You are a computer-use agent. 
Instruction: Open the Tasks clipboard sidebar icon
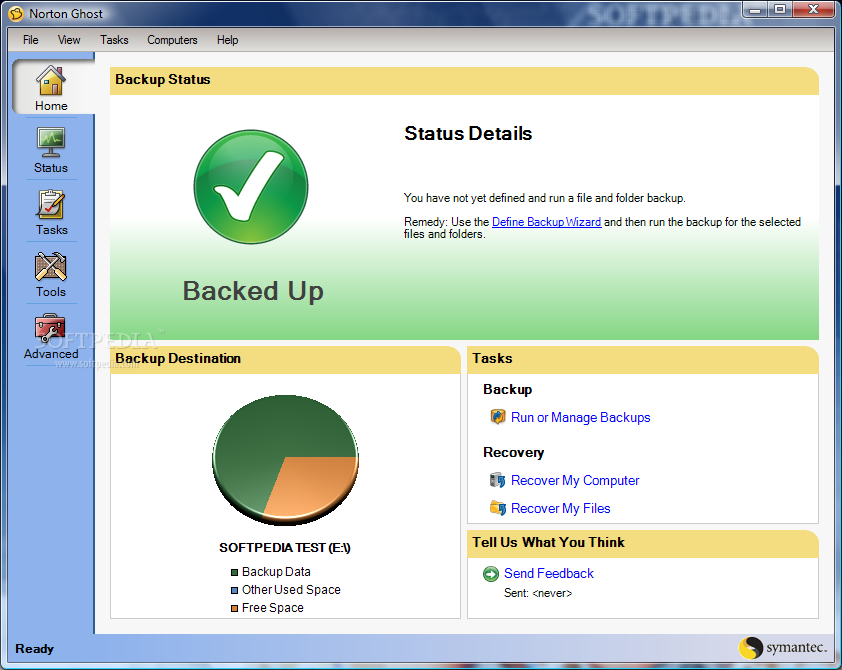51,205
